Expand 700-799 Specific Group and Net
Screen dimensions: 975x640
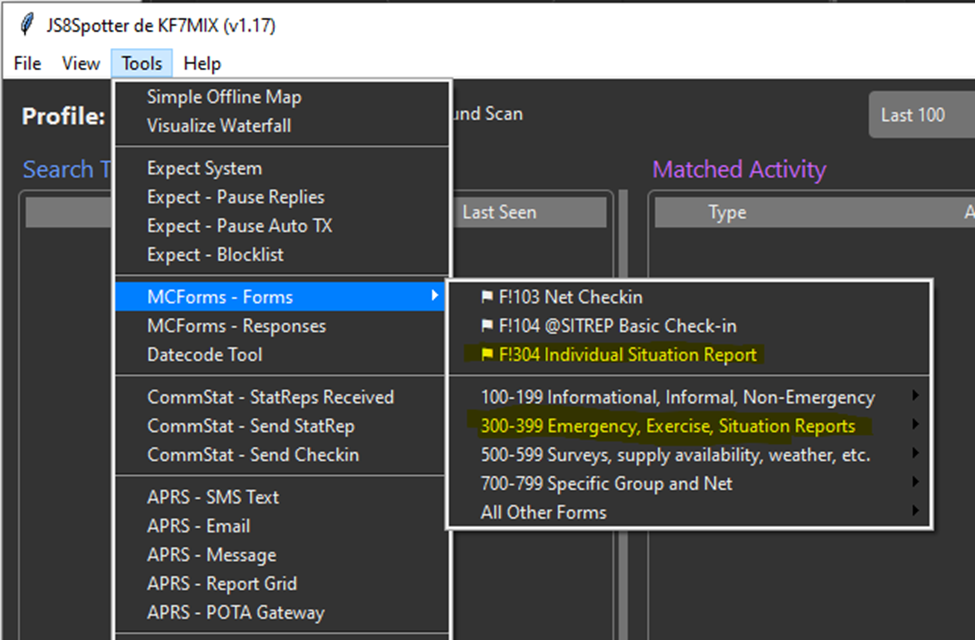coord(689,483)
